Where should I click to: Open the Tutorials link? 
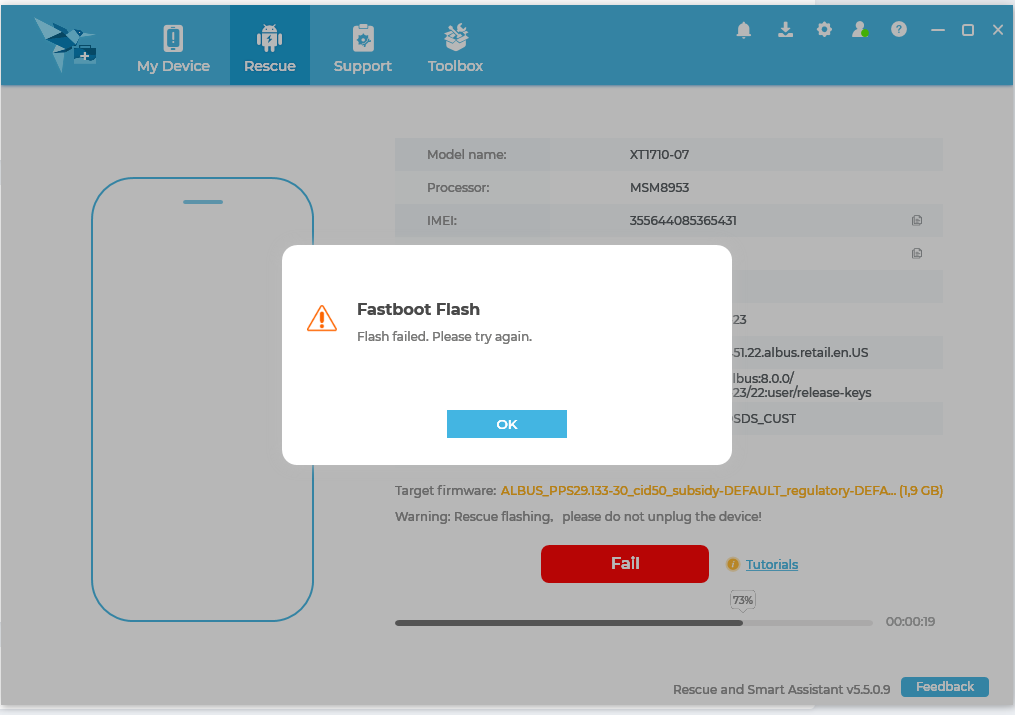coord(772,564)
